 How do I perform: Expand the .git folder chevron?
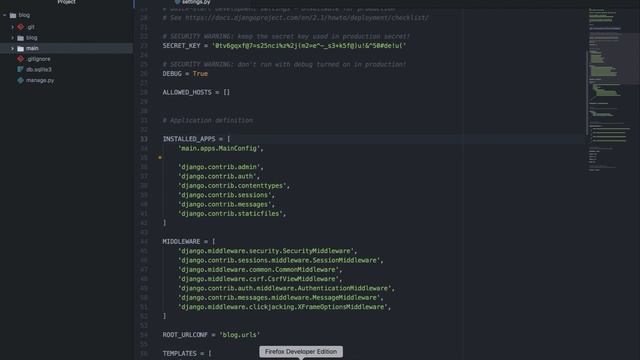pyautogui.click(x=12, y=27)
